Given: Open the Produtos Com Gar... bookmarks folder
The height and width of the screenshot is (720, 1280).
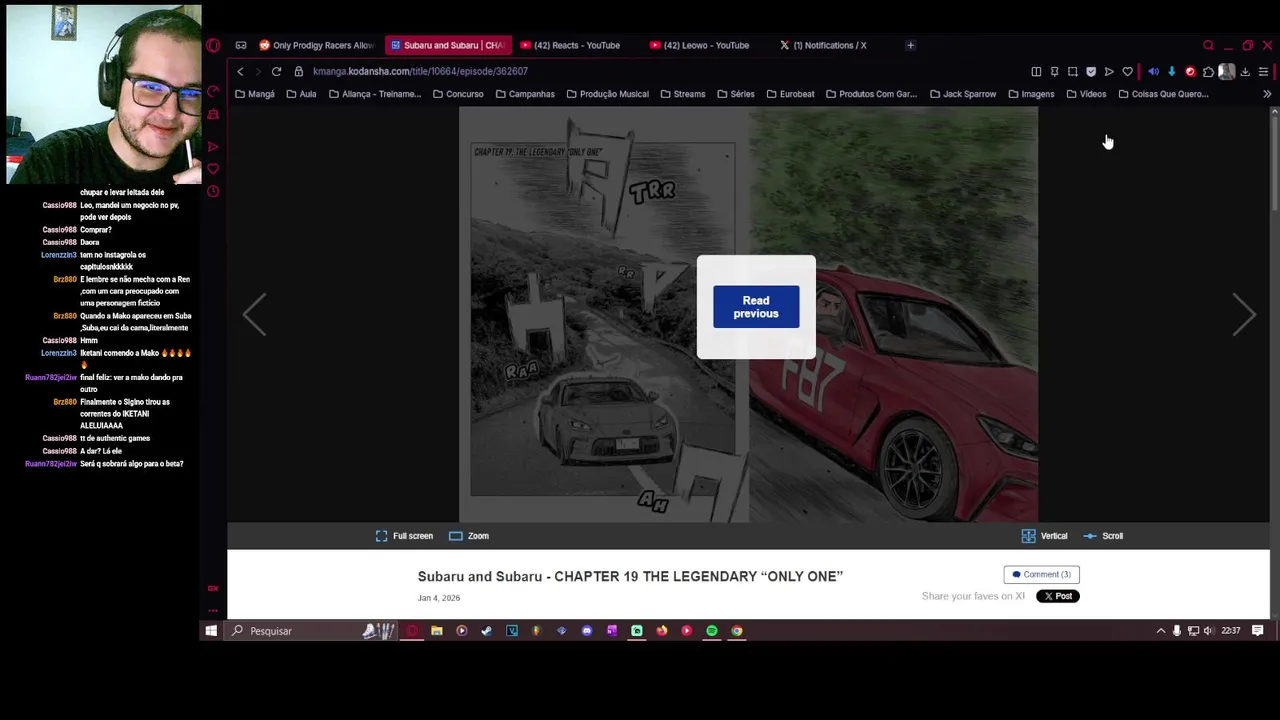Looking at the screenshot, I should 871,94.
